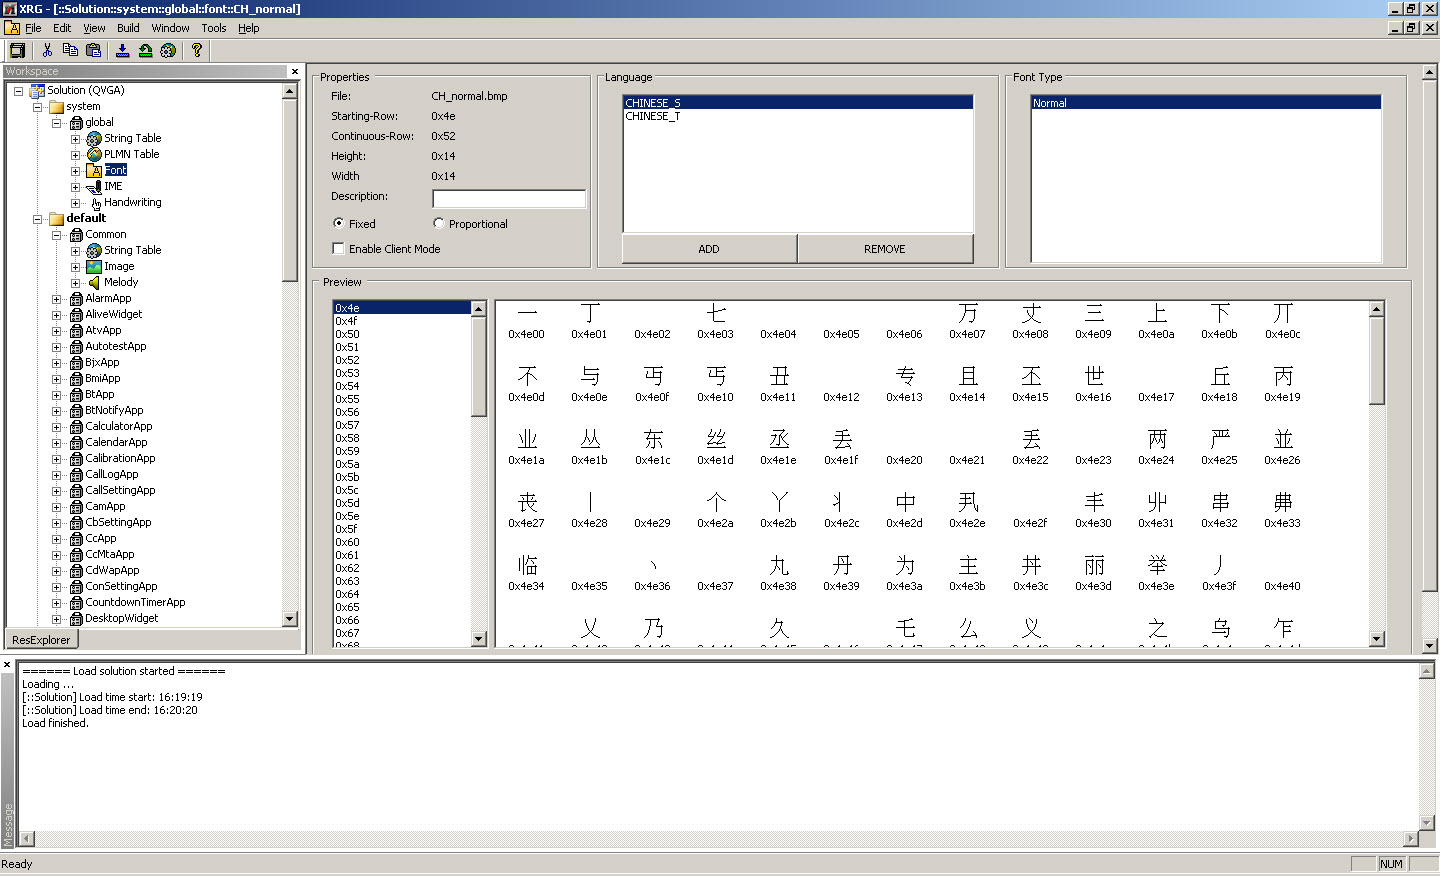Click the row list scroll down arrow
This screenshot has width=1440, height=876.
coord(478,639)
